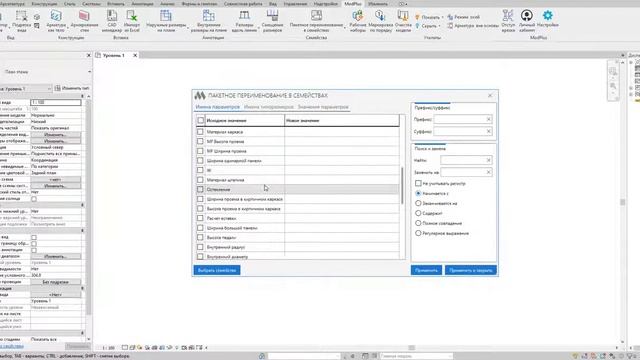Screen dimensions: 640x360
Task: Open the 'Вид' ribbon tab
Action: pyautogui.click(x=273, y=4)
